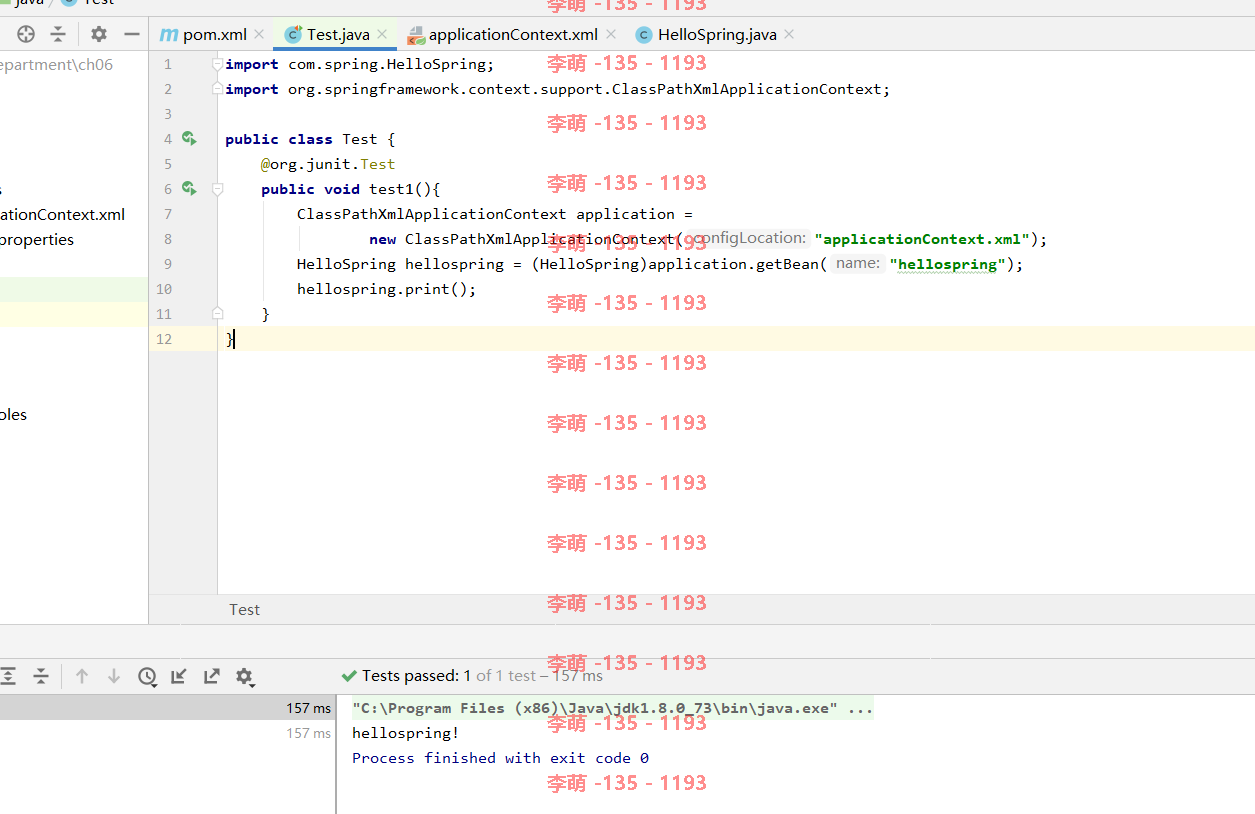Screen dimensions: 1255x814
Task: Click the fold-end marker on line 11
Action: (217, 314)
